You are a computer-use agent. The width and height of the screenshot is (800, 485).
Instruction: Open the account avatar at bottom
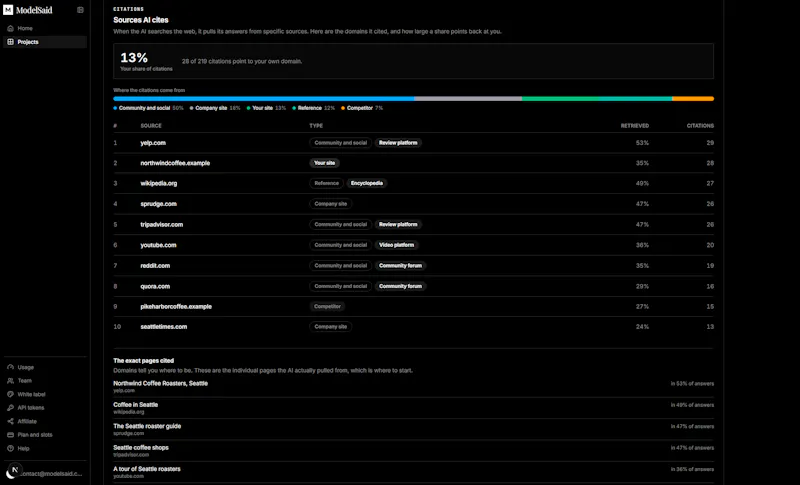[13, 472]
